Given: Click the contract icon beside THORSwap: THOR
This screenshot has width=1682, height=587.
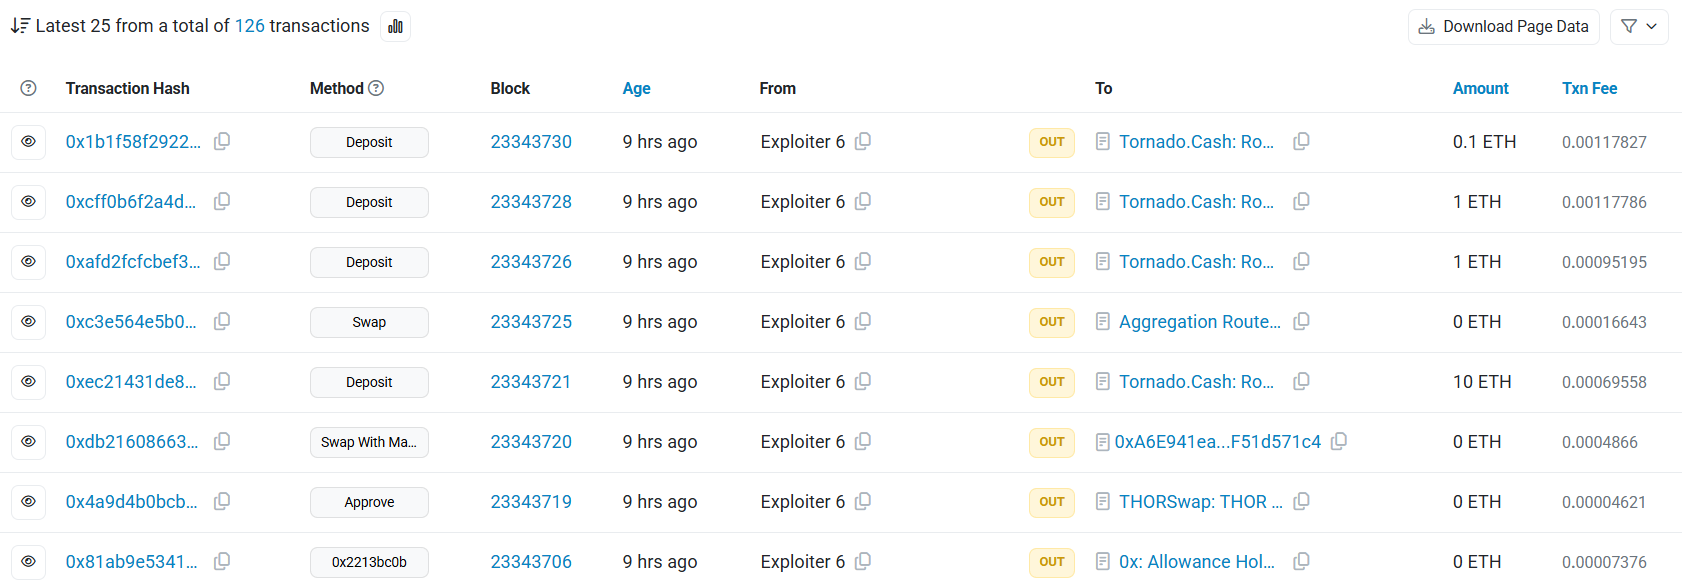Looking at the screenshot, I should point(1102,501).
